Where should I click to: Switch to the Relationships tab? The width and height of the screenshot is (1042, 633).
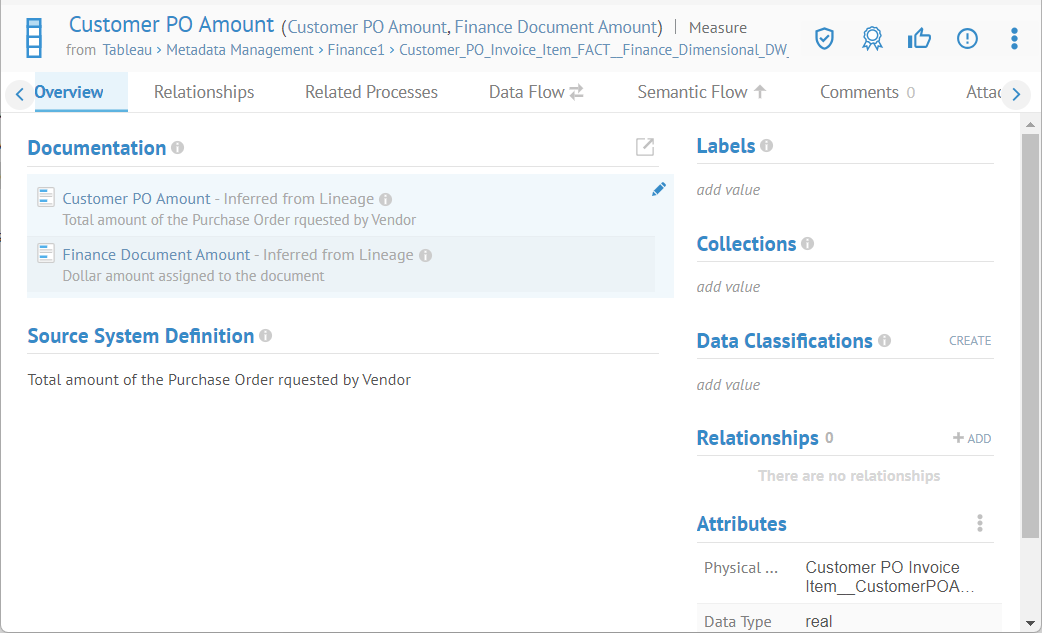tap(204, 92)
